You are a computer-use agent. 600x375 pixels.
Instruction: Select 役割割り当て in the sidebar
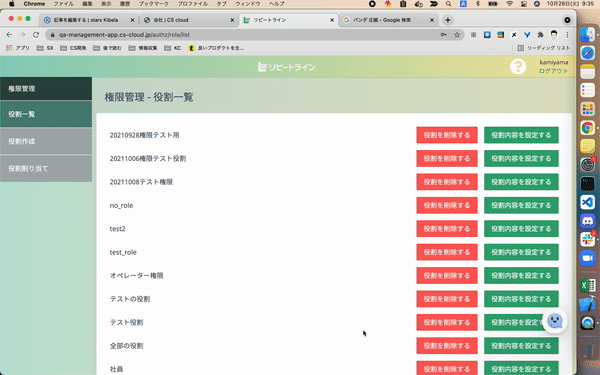tap(46, 168)
